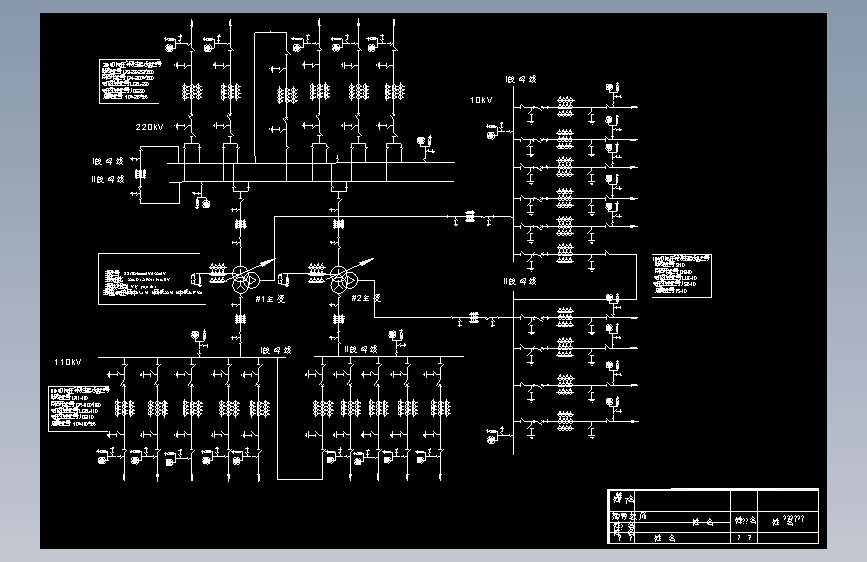The image size is (867, 562).
Task: Select reactor symbol on #2 transformer 10kV feed
Action: click(474, 318)
